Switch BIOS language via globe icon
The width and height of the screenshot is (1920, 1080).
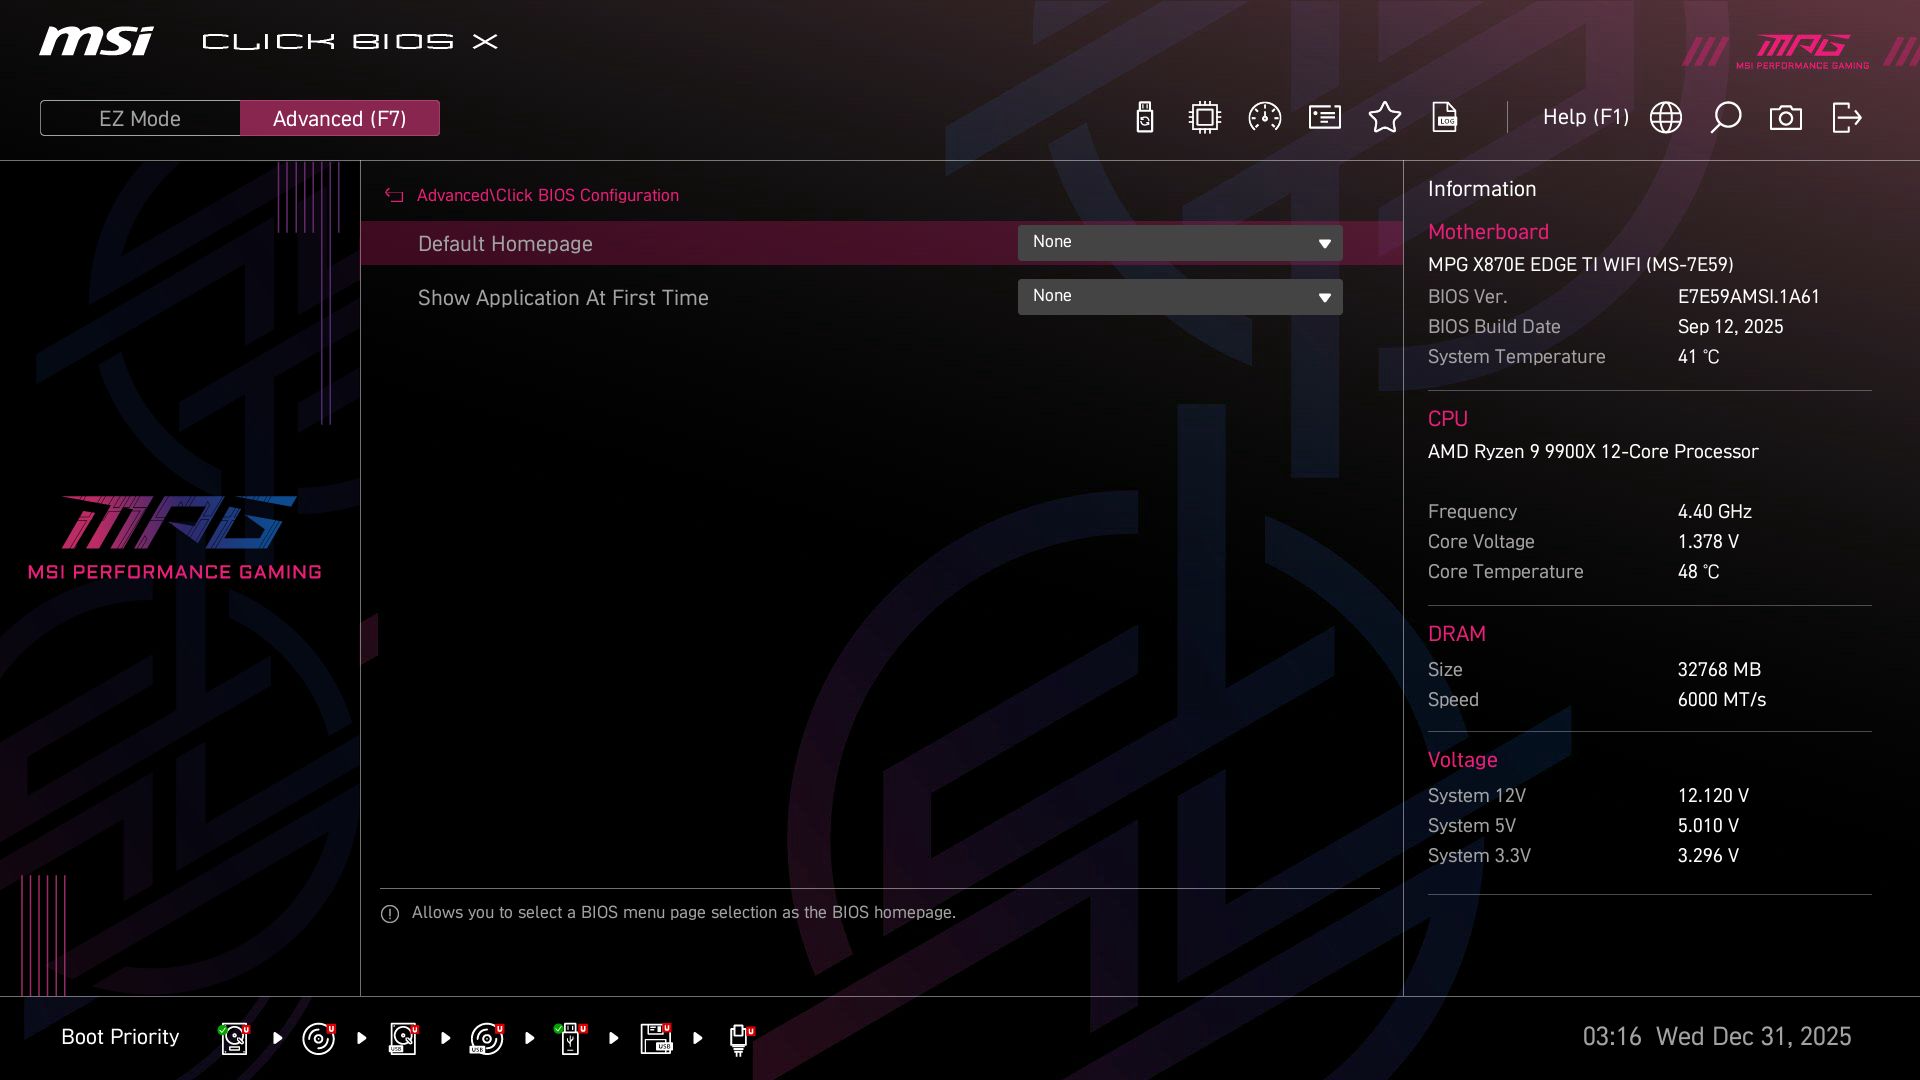pyautogui.click(x=1666, y=117)
